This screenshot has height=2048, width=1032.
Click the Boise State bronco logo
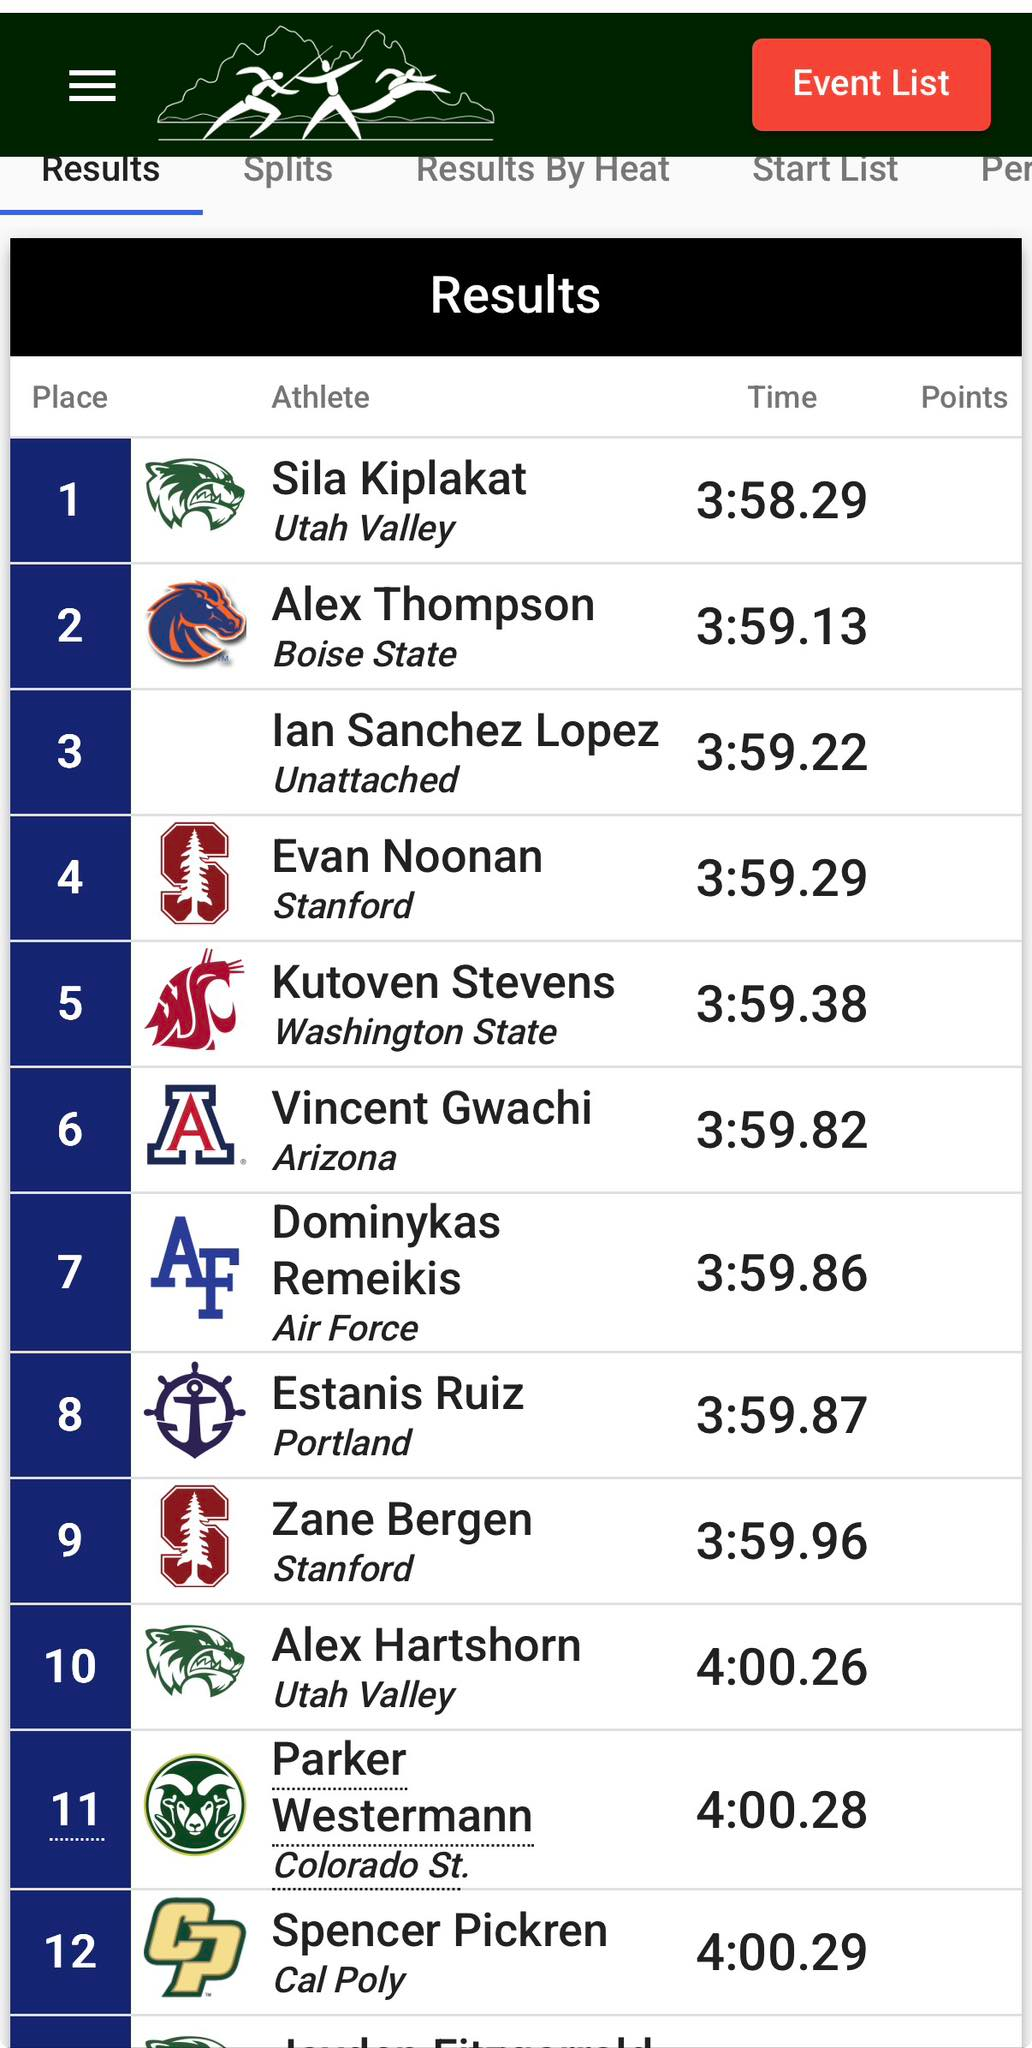[195, 625]
